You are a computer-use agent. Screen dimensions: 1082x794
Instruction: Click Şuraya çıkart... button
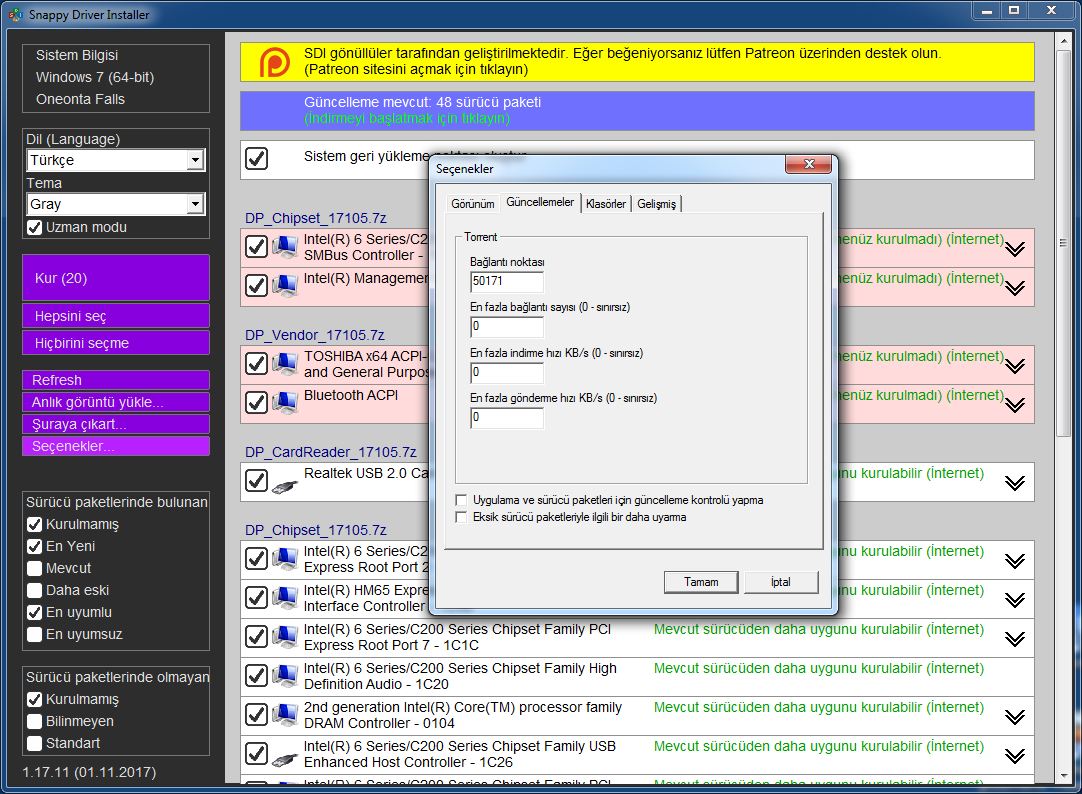(116, 424)
